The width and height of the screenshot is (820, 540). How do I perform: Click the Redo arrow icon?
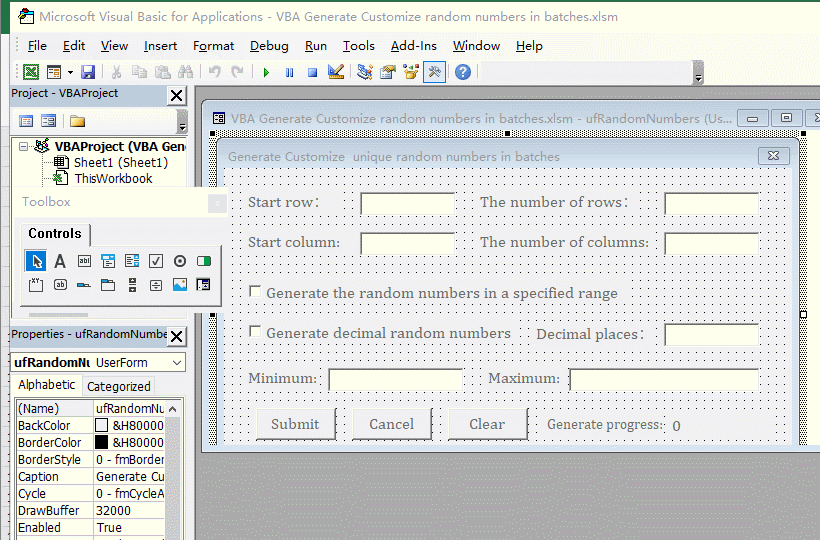click(x=237, y=72)
